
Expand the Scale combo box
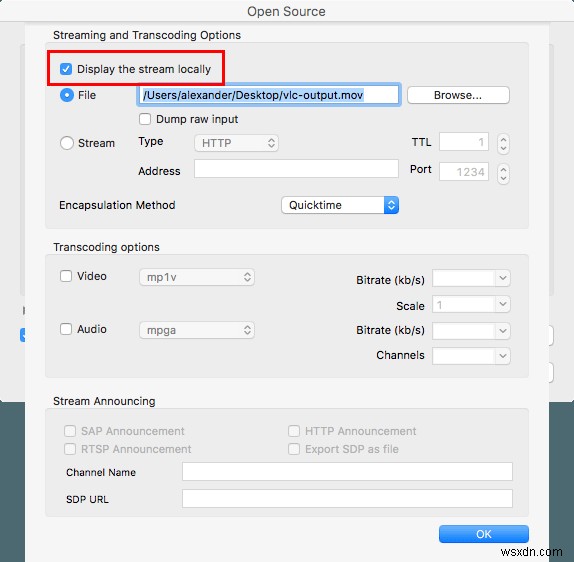503,304
